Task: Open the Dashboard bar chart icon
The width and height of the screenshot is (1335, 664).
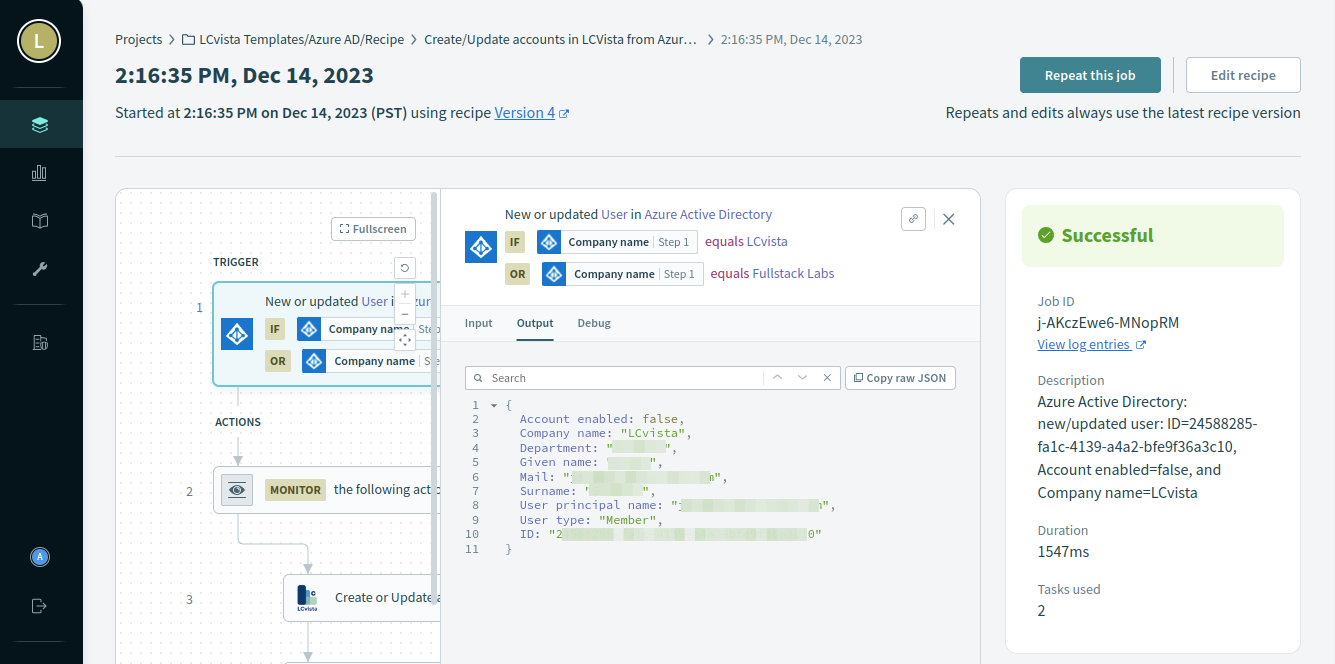Action: [x=40, y=173]
